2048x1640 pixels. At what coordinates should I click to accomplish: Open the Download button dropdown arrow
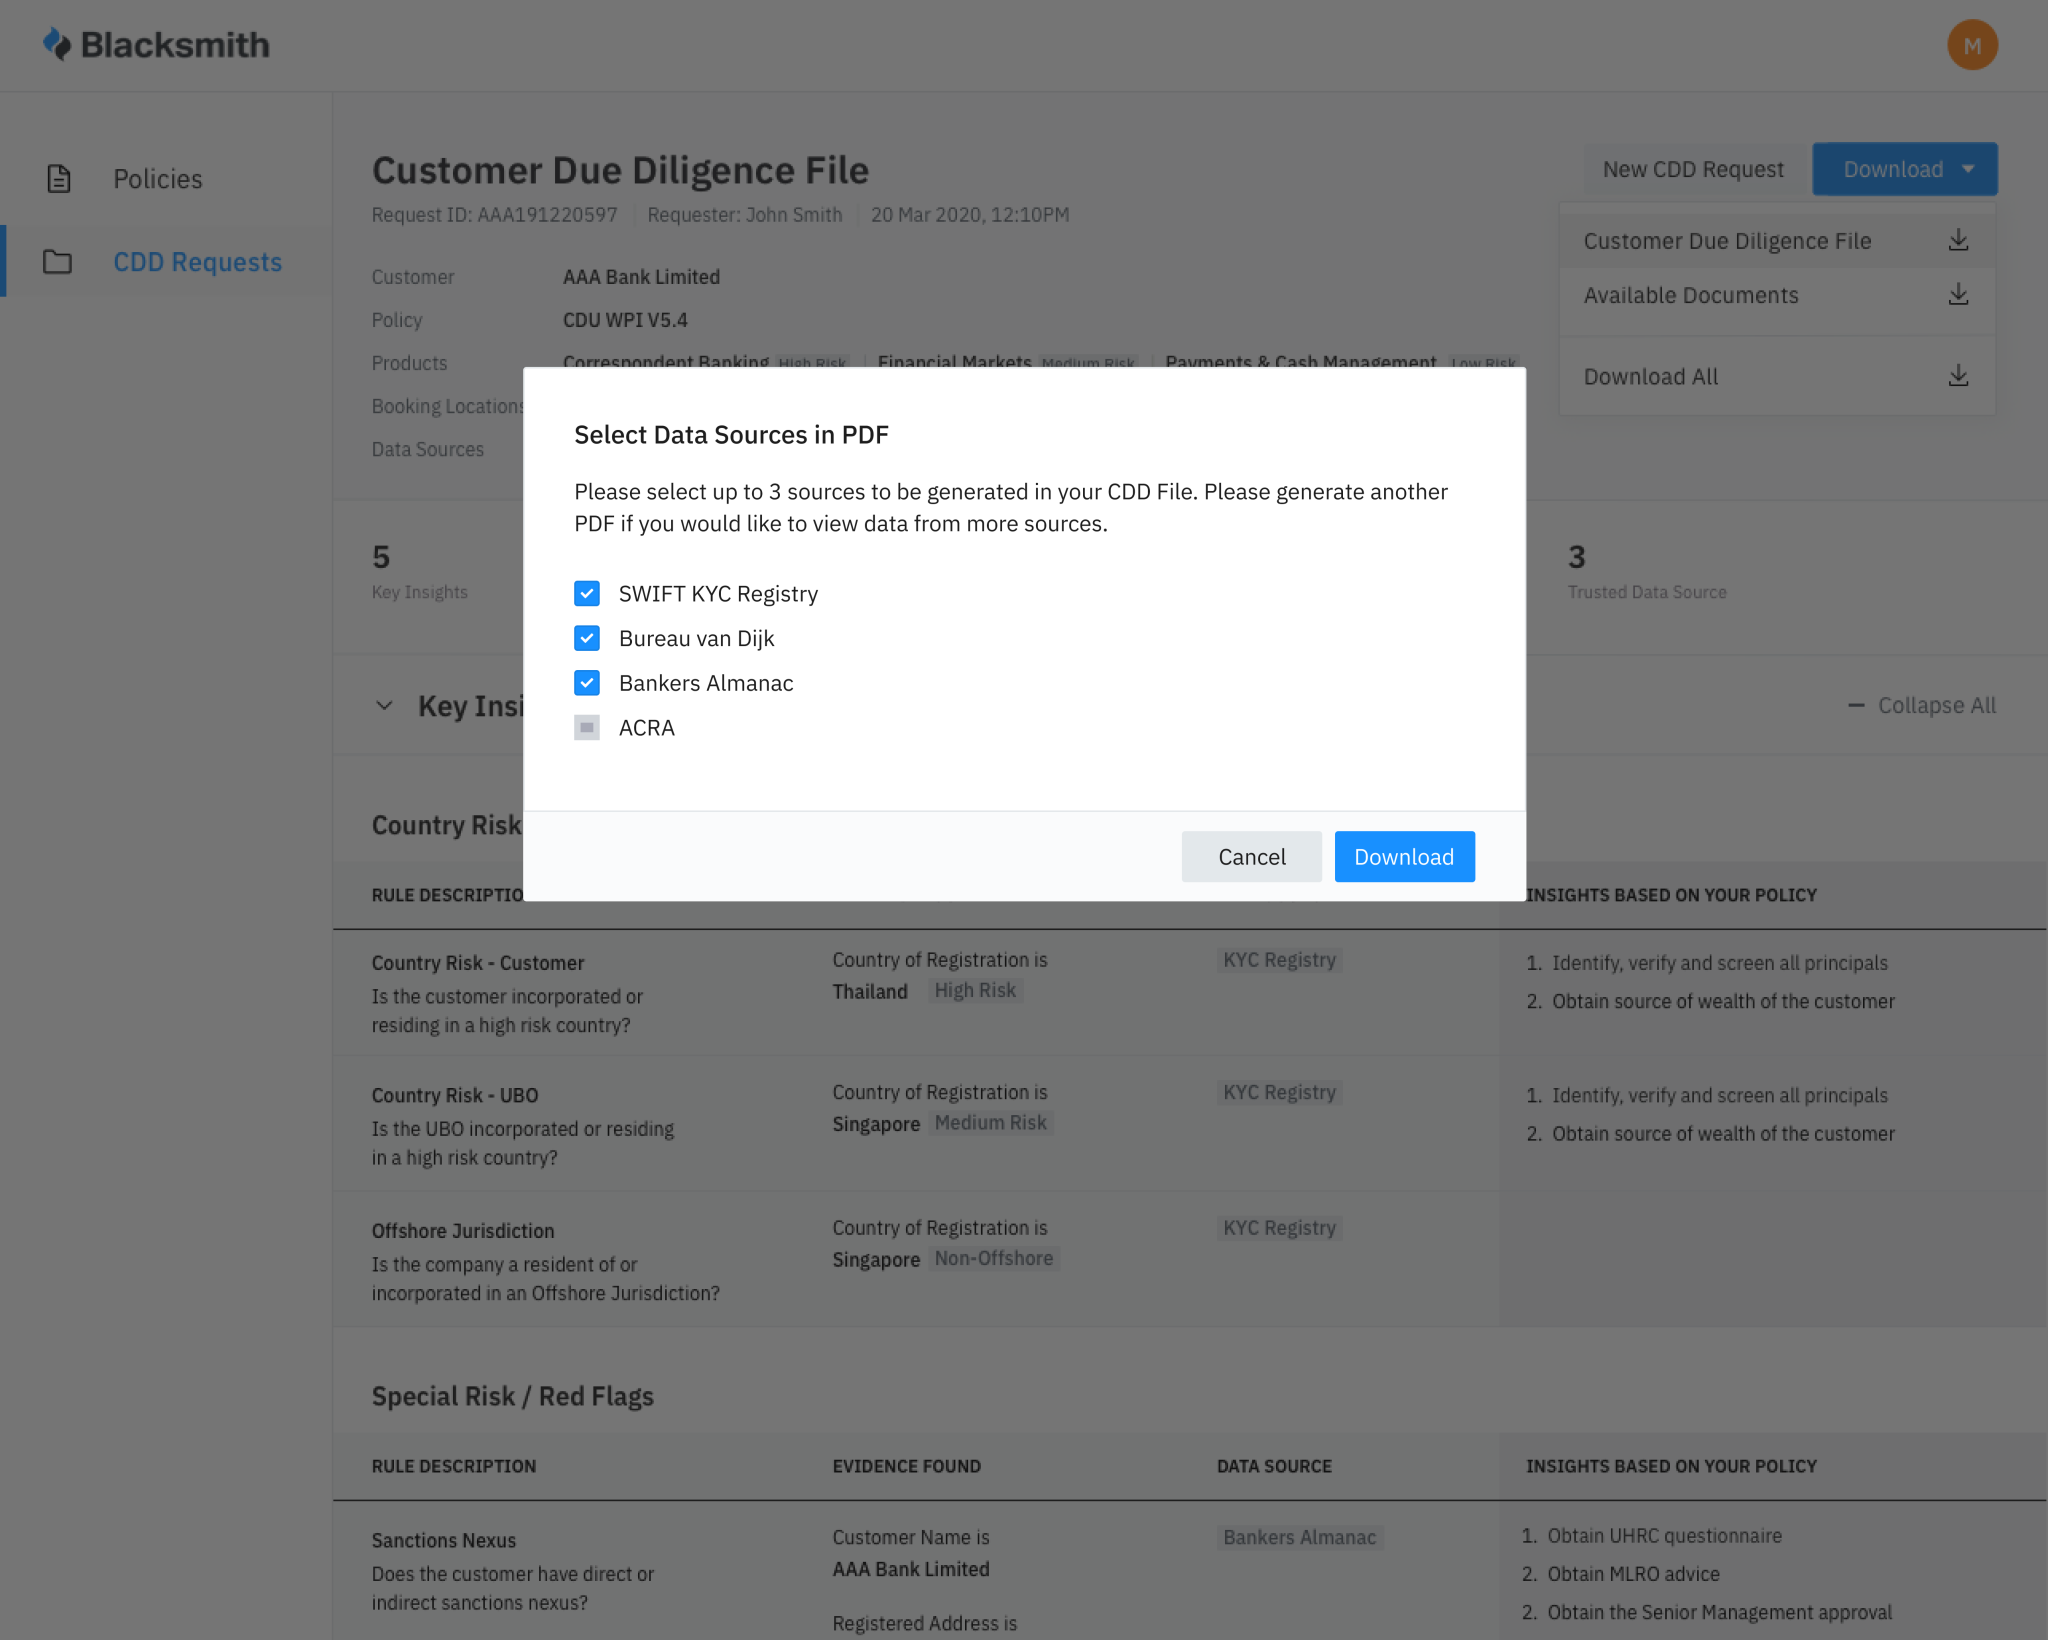click(x=1966, y=169)
